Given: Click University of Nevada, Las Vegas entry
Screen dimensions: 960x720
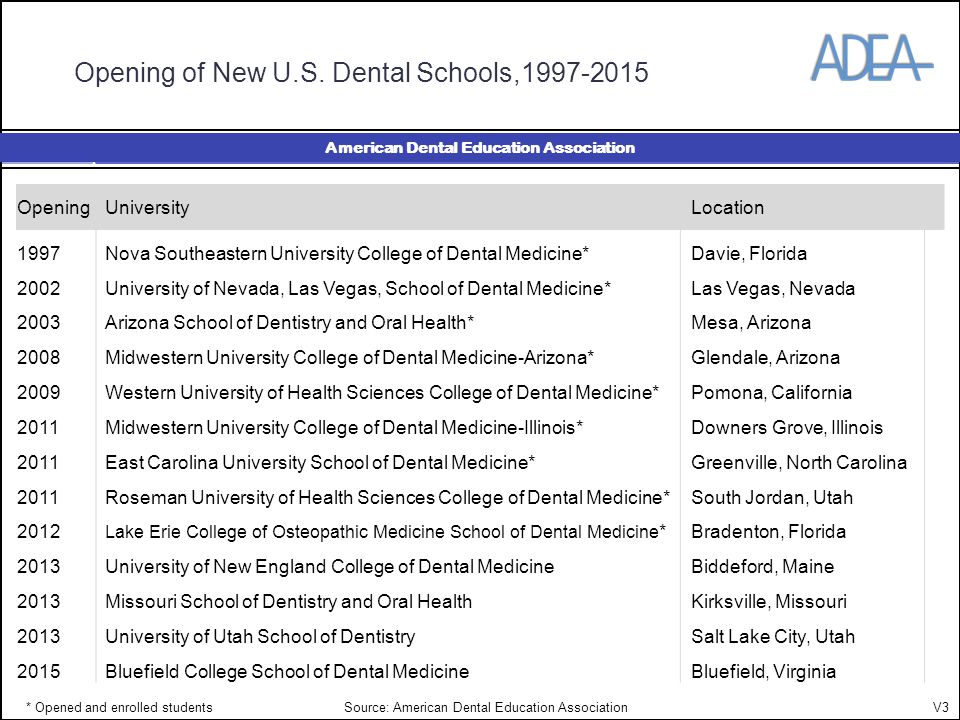Looking at the screenshot, I should [358, 288].
